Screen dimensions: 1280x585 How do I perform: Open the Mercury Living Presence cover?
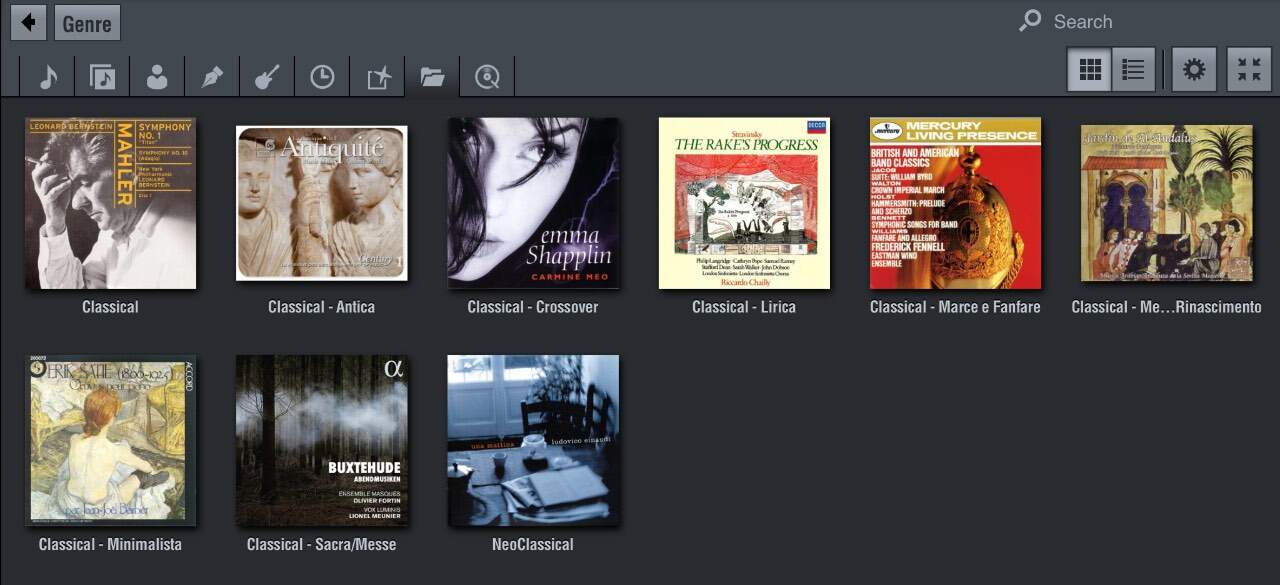click(955, 203)
